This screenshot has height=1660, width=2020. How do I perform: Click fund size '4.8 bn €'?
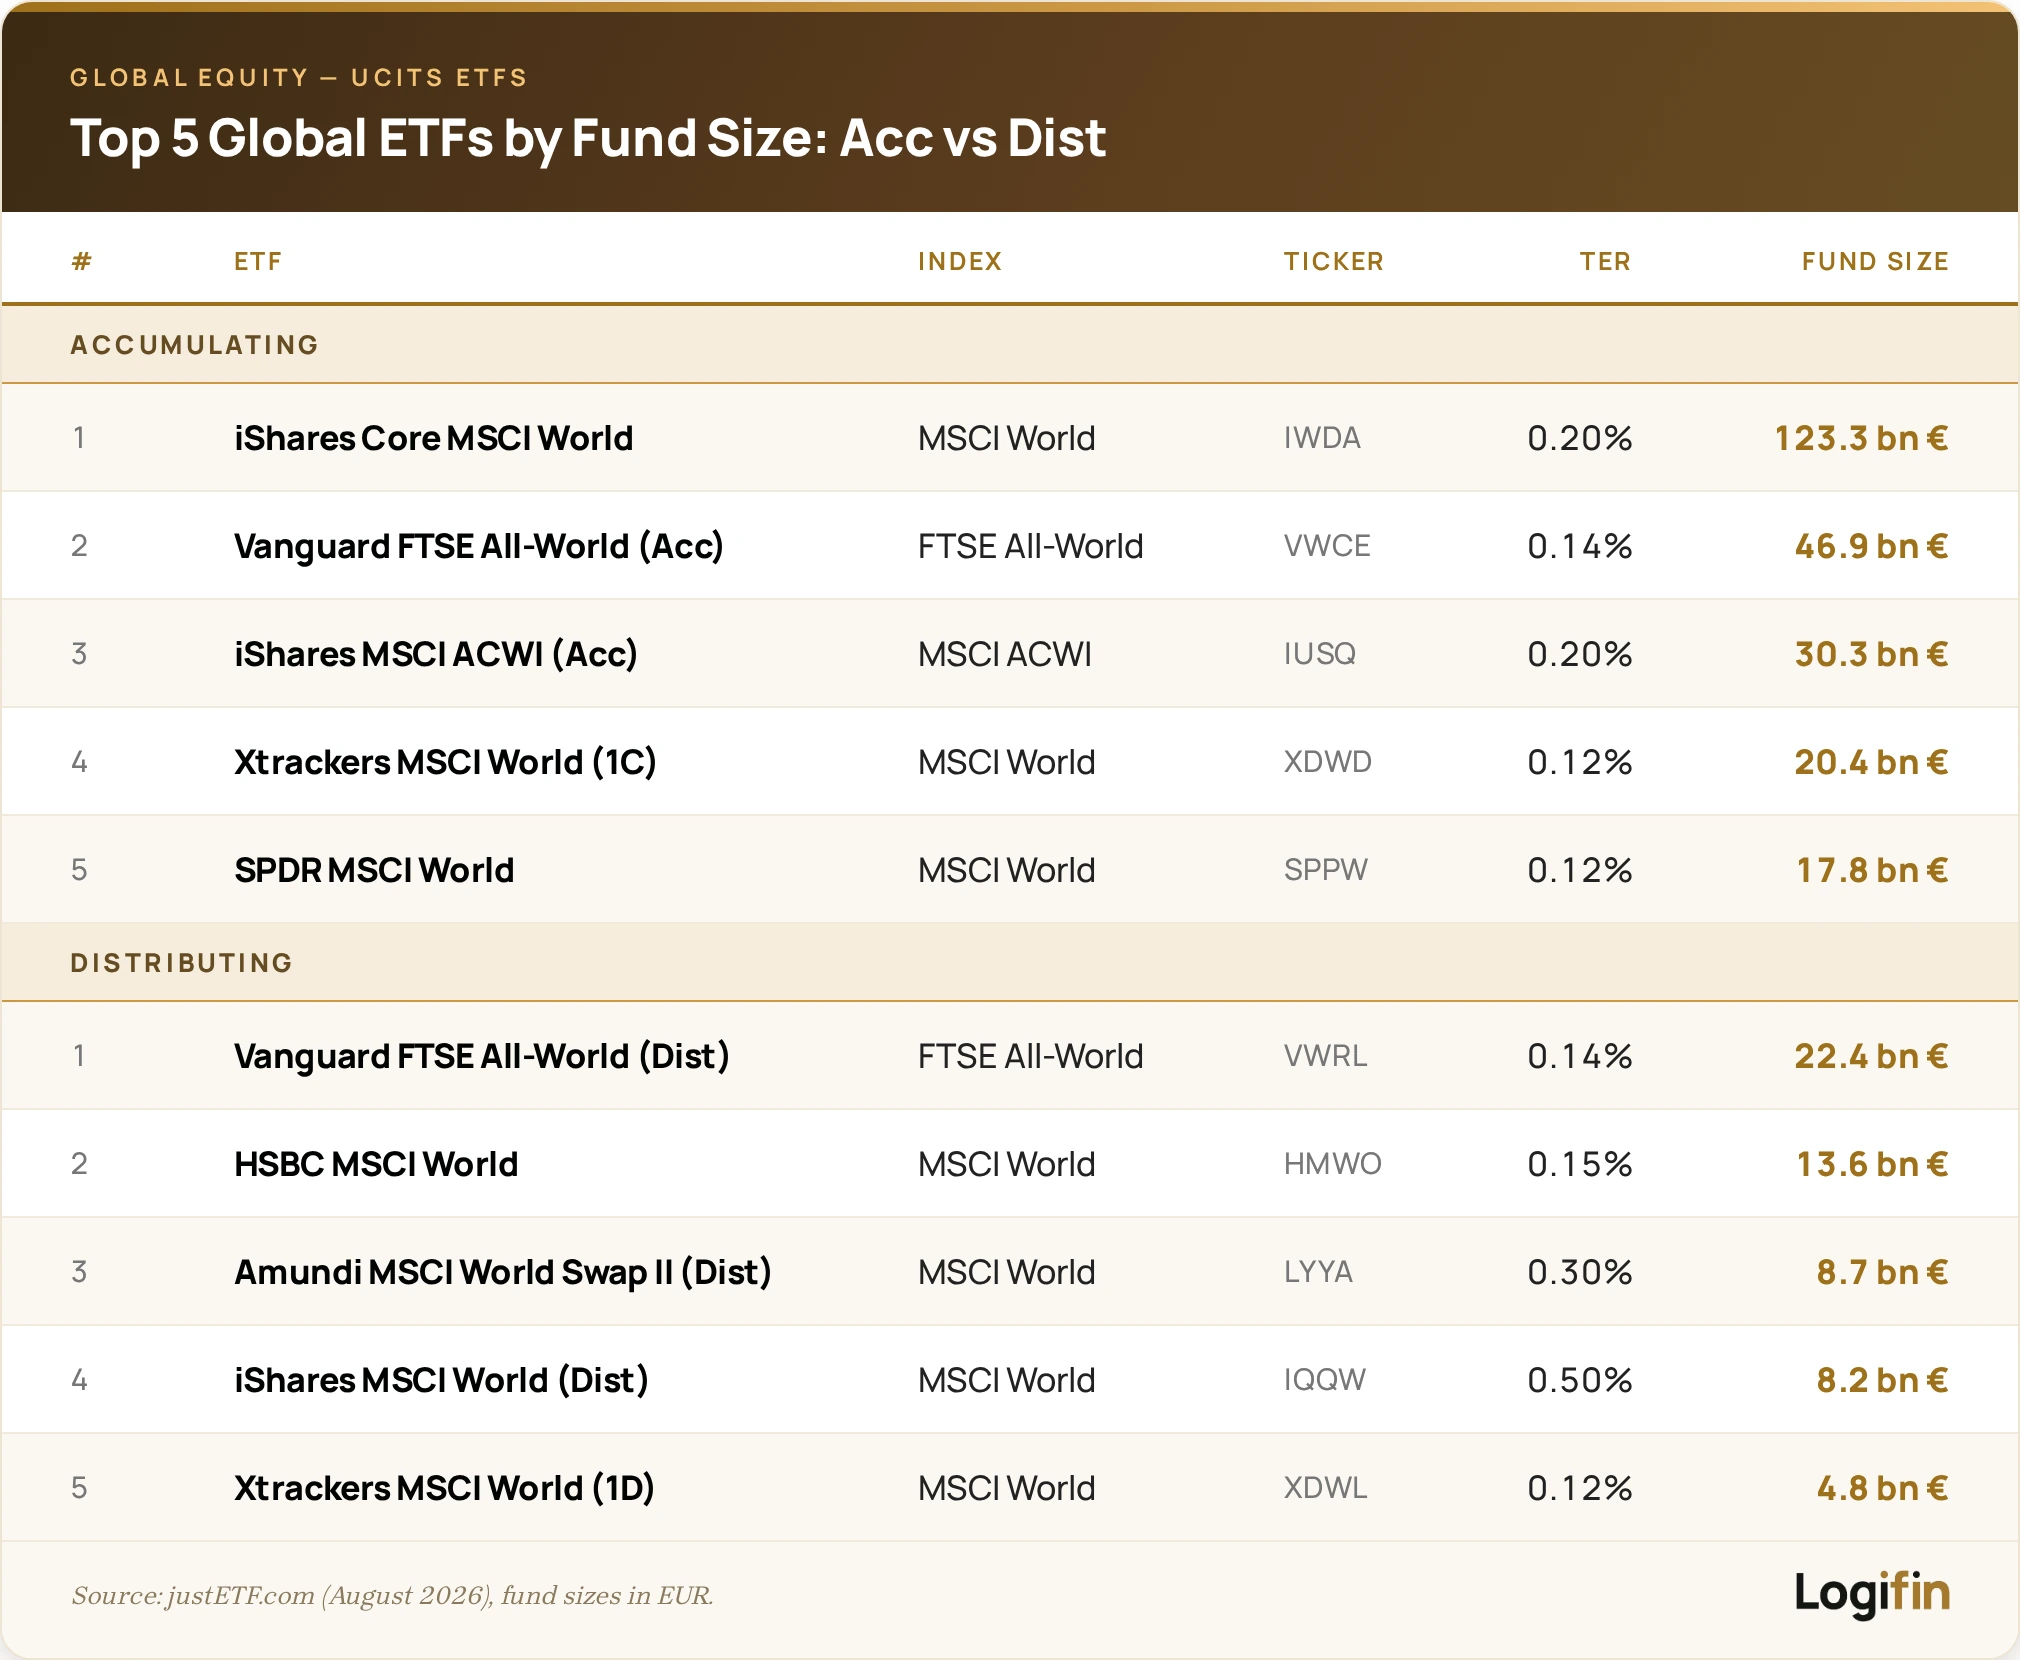click(1883, 1488)
